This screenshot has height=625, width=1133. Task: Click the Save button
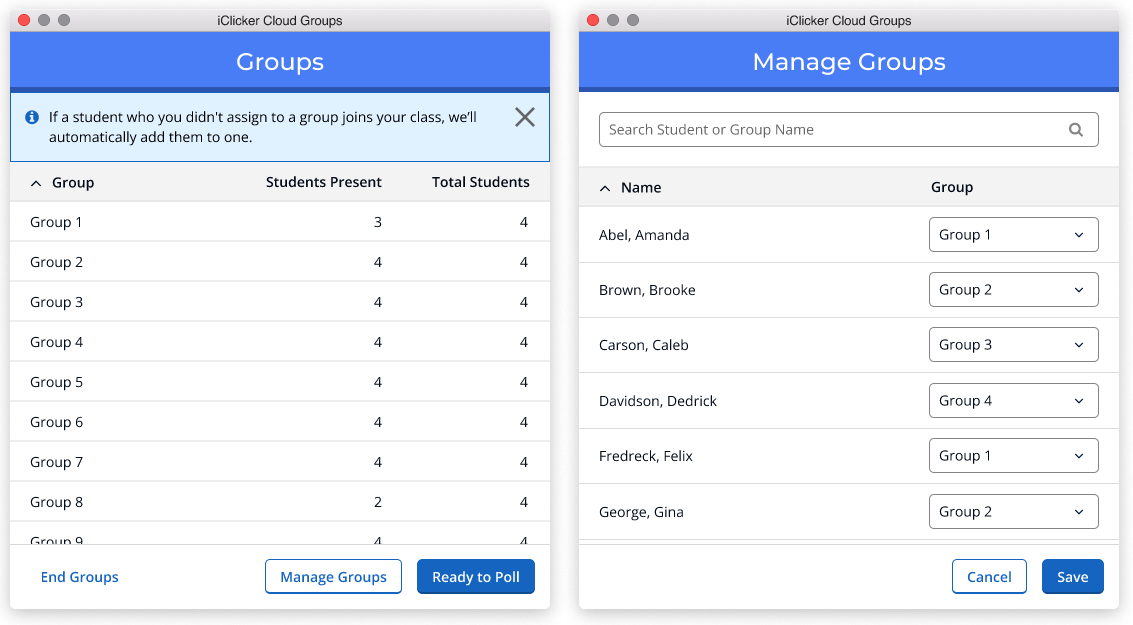click(x=1072, y=576)
